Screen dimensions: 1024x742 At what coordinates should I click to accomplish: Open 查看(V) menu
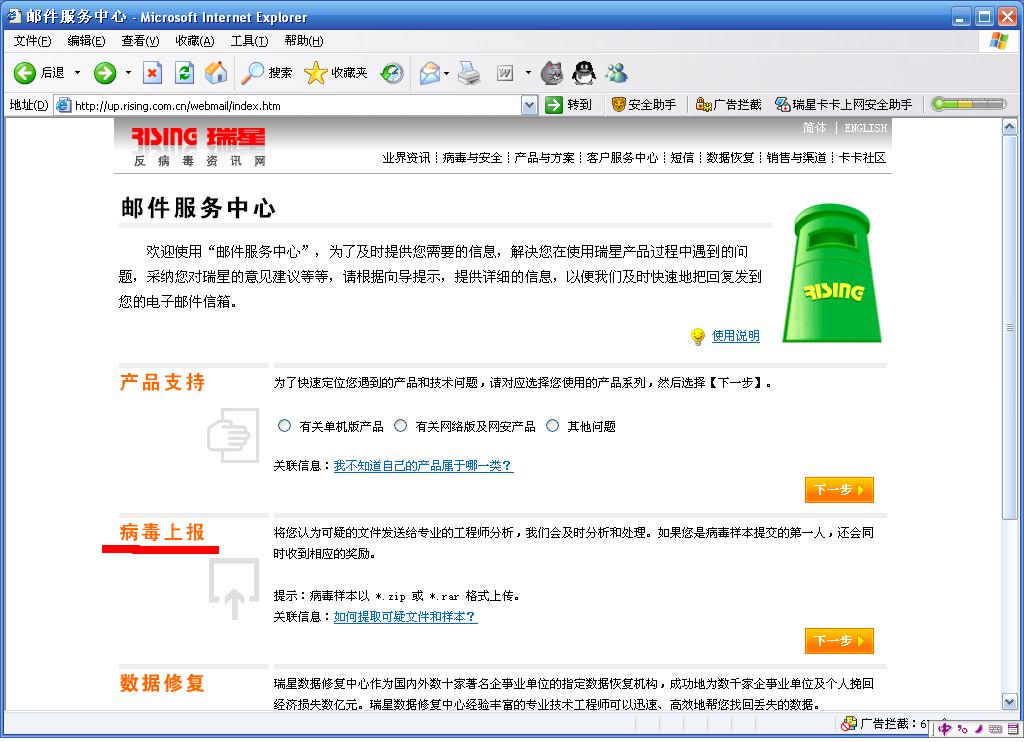[x=140, y=41]
